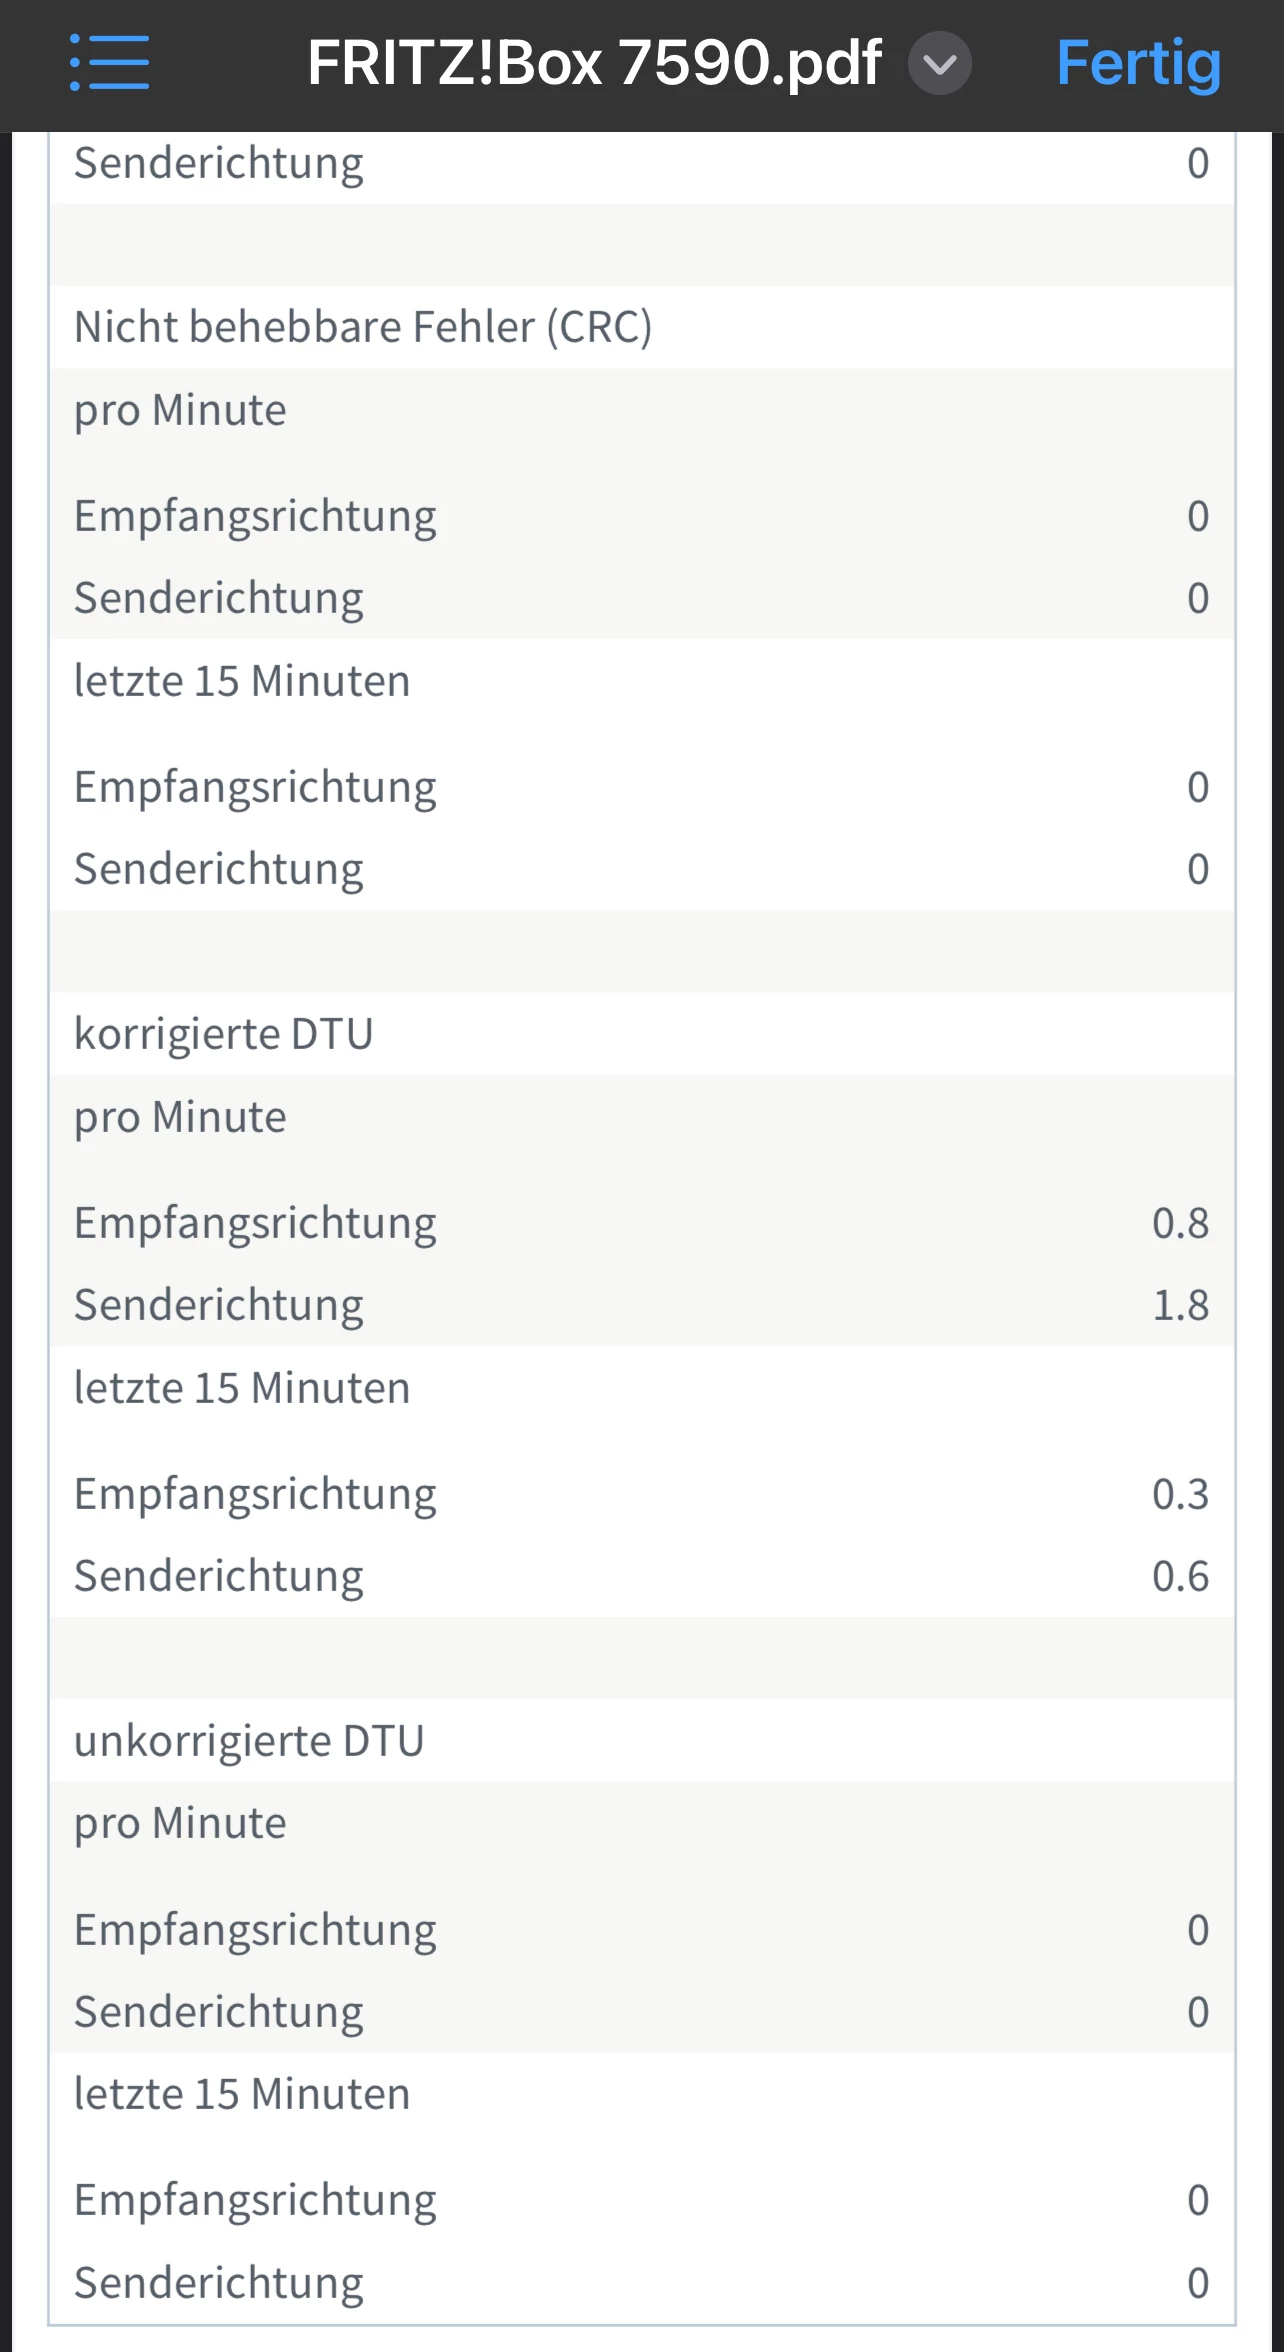This screenshot has height=2352, width=1284.
Task: Tap the Senderichtung label beside 0.6
Action: (218, 1576)
